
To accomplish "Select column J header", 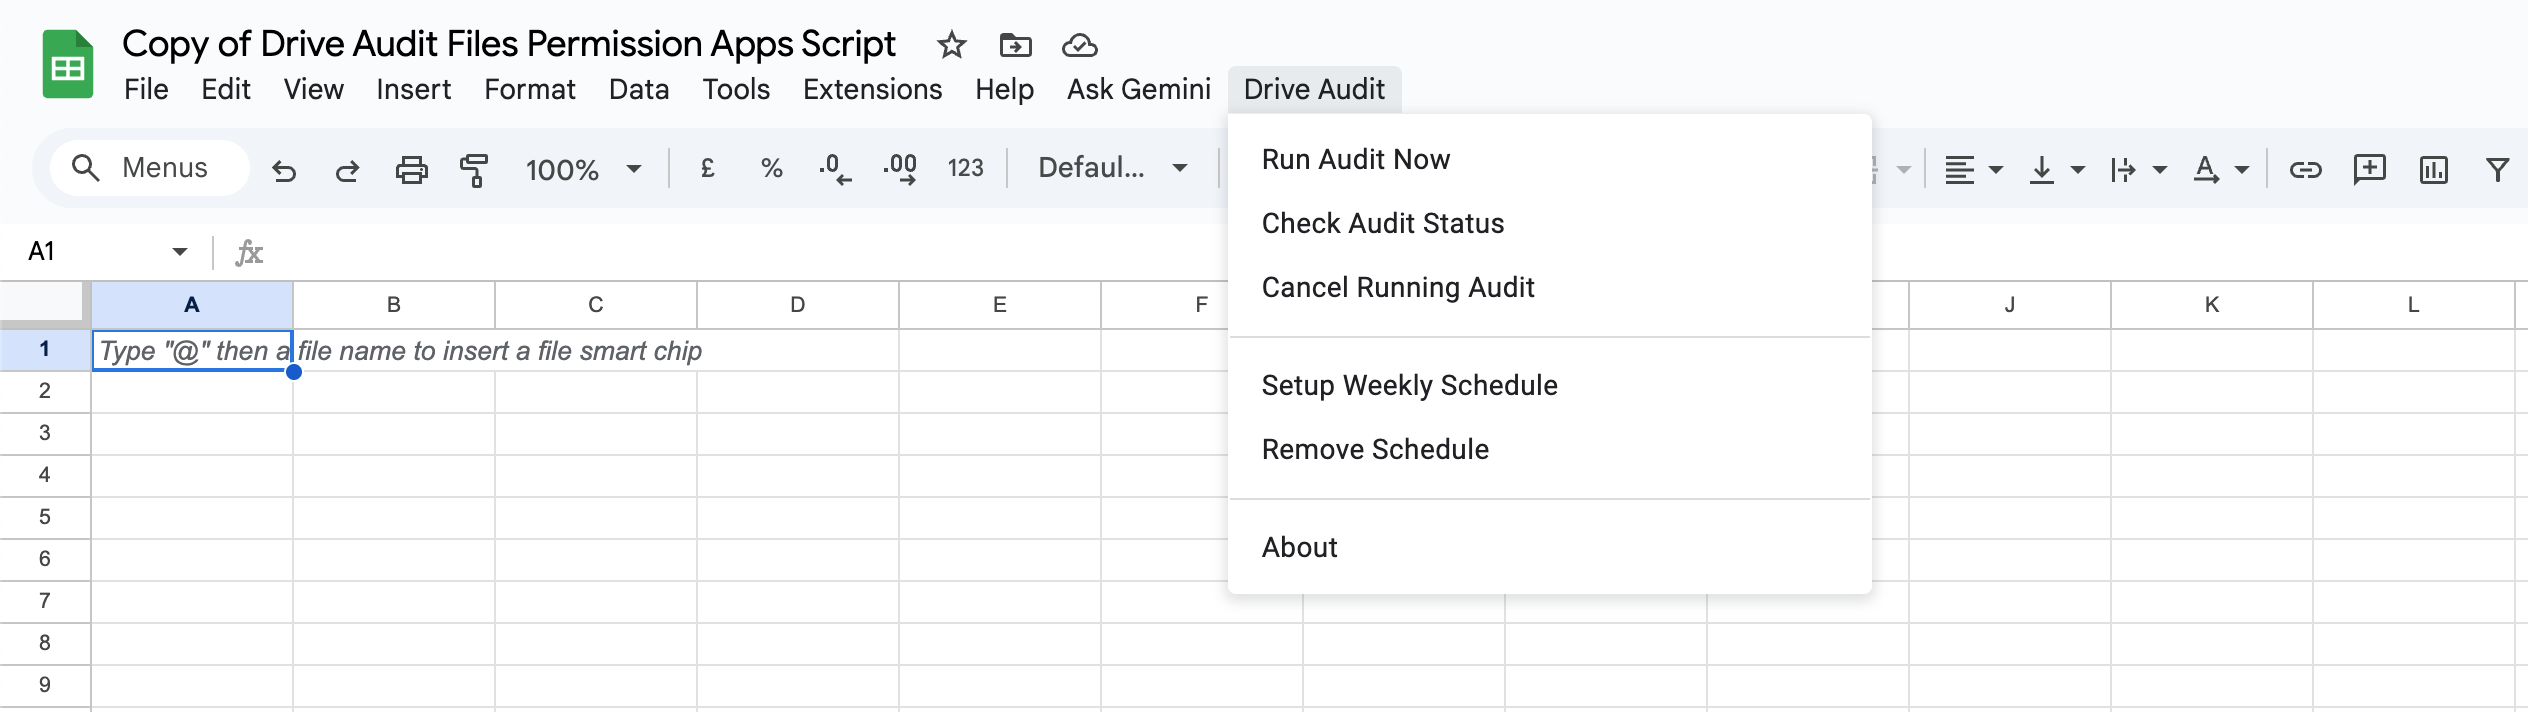I will point(2010,305).
